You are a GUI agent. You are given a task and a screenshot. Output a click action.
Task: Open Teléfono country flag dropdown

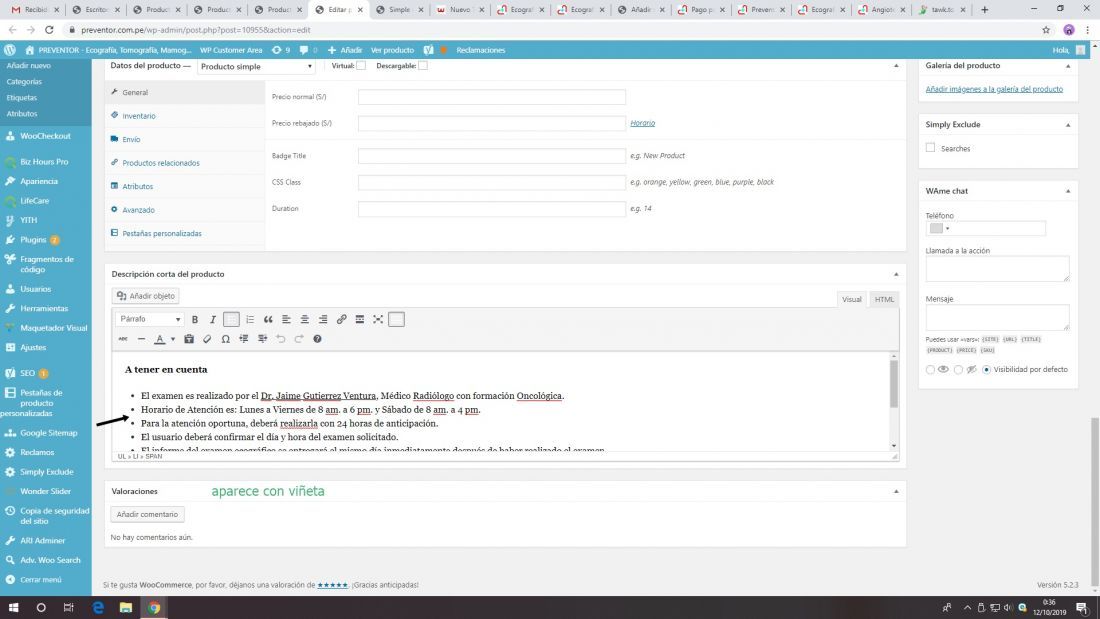(939, 228)
